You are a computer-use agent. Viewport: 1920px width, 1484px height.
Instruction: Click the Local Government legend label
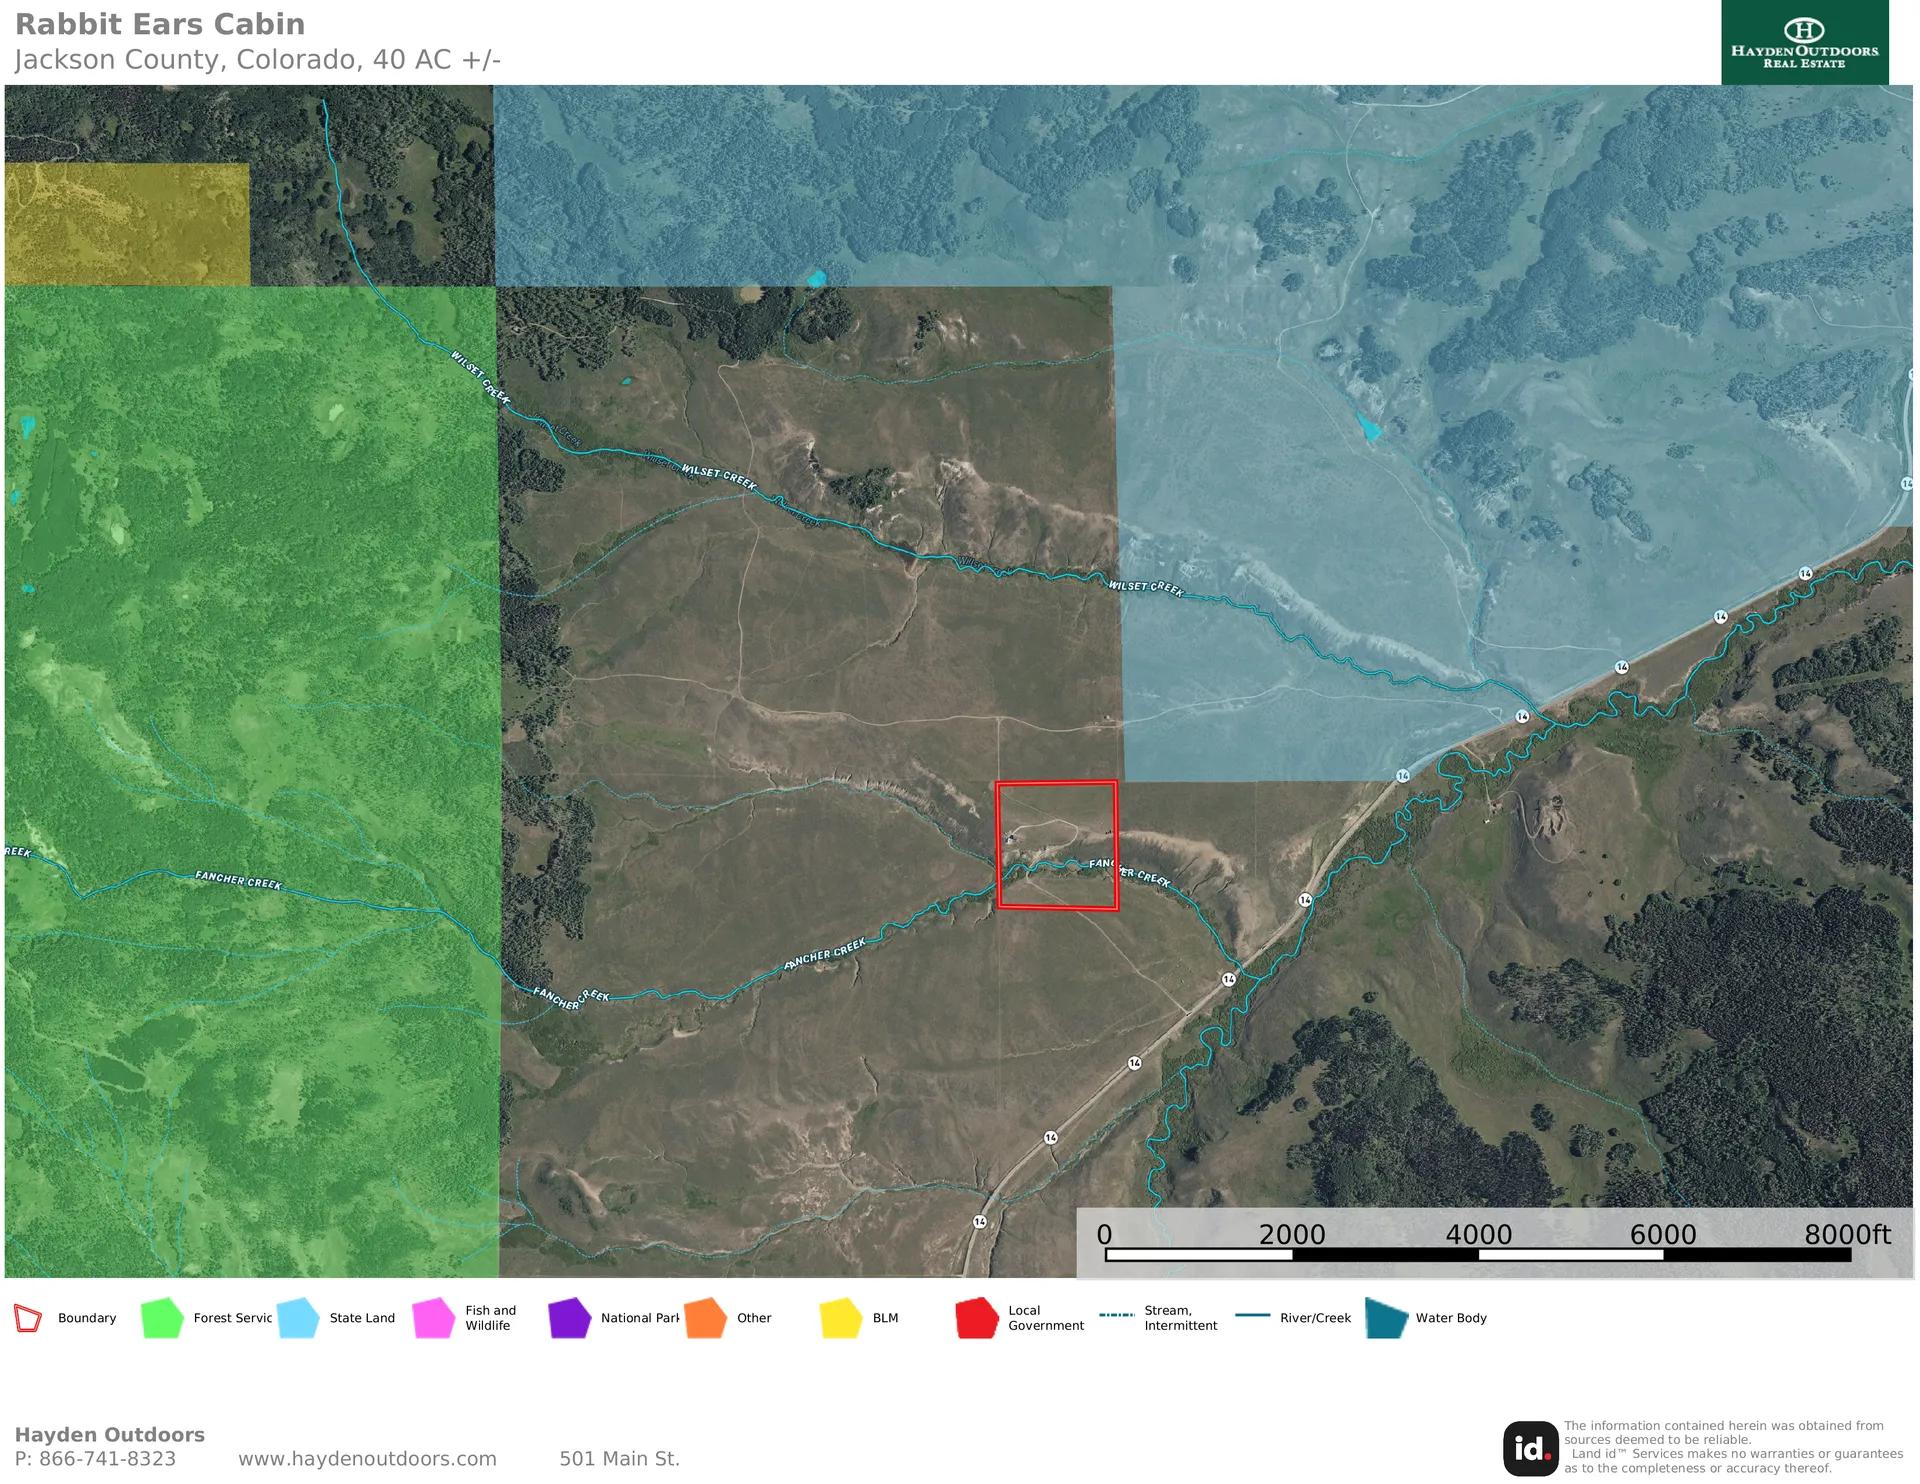1046,1318
